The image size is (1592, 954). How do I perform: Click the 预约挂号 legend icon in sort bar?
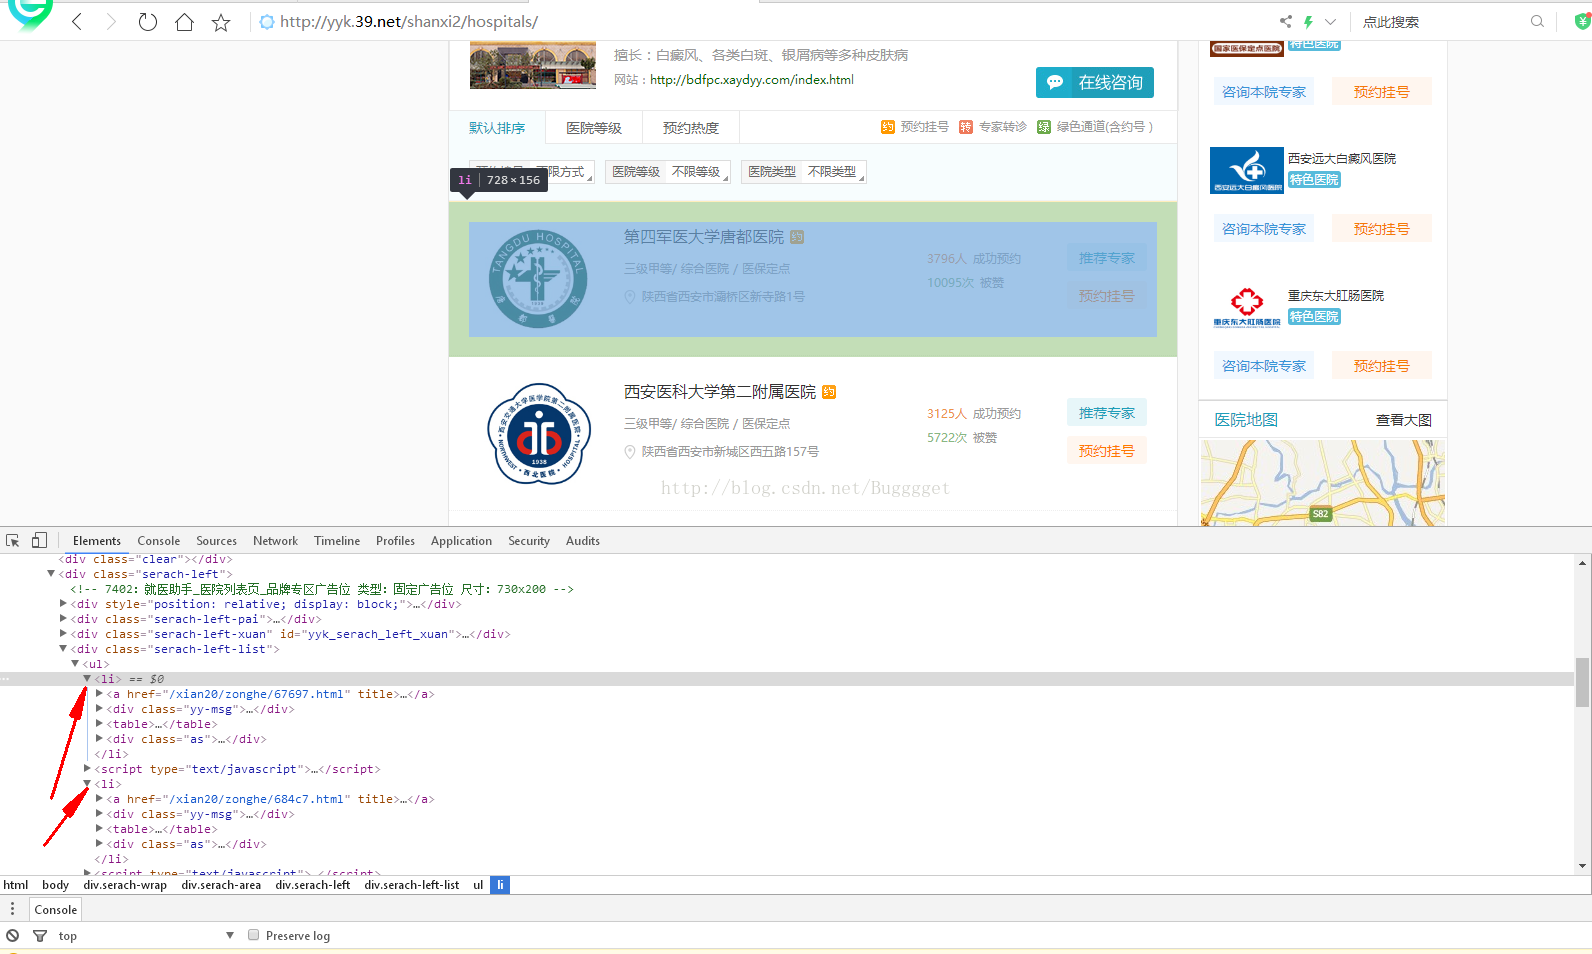[x=888, y=127]
